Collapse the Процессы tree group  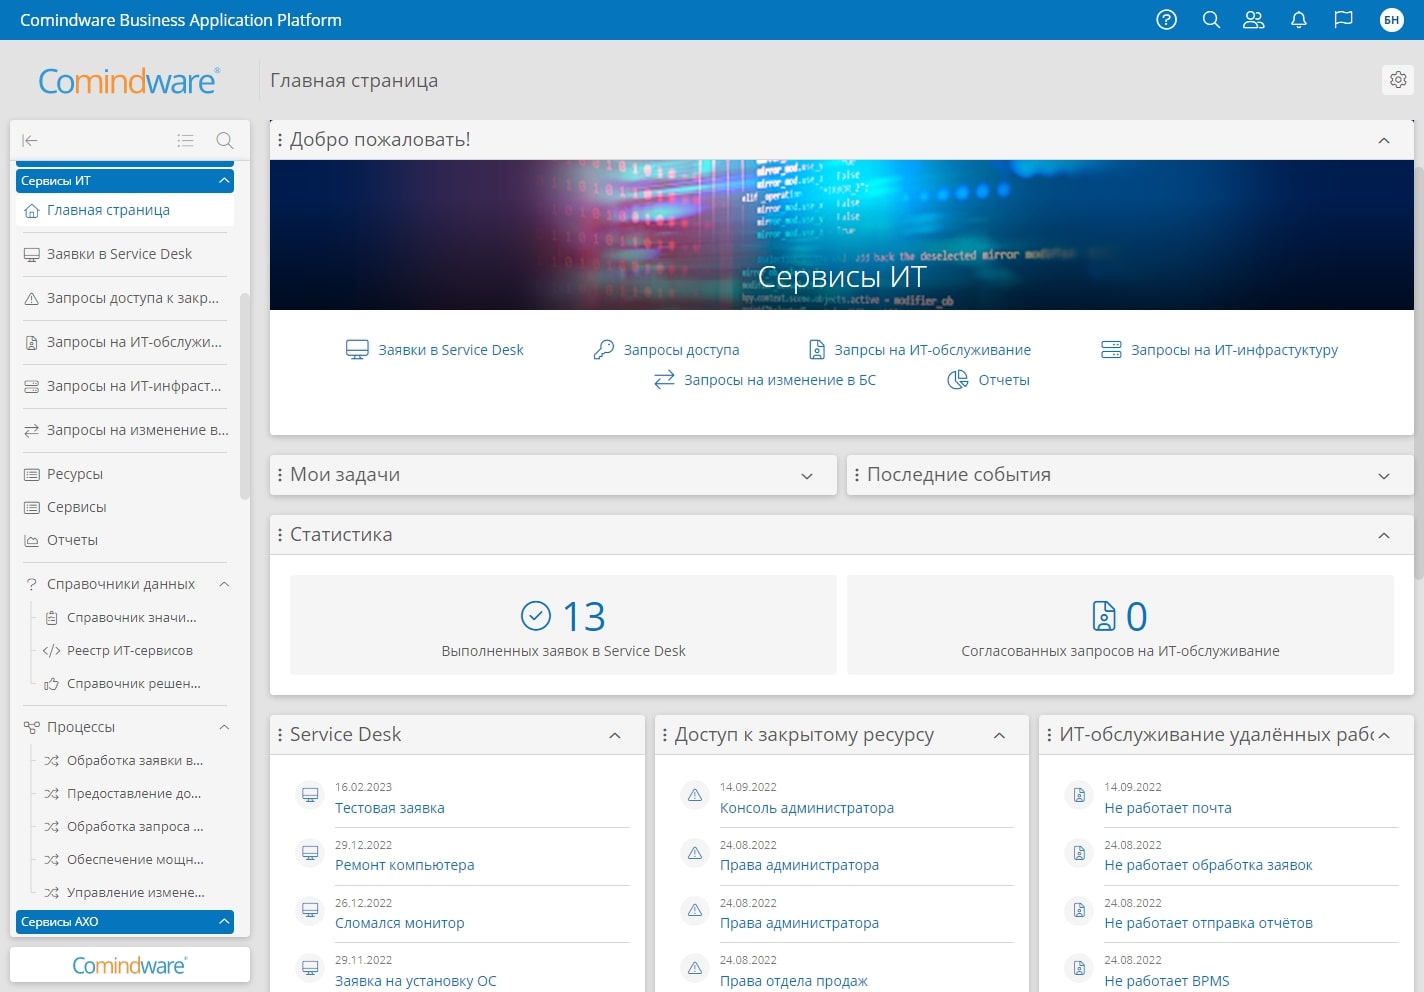(224, 727)
